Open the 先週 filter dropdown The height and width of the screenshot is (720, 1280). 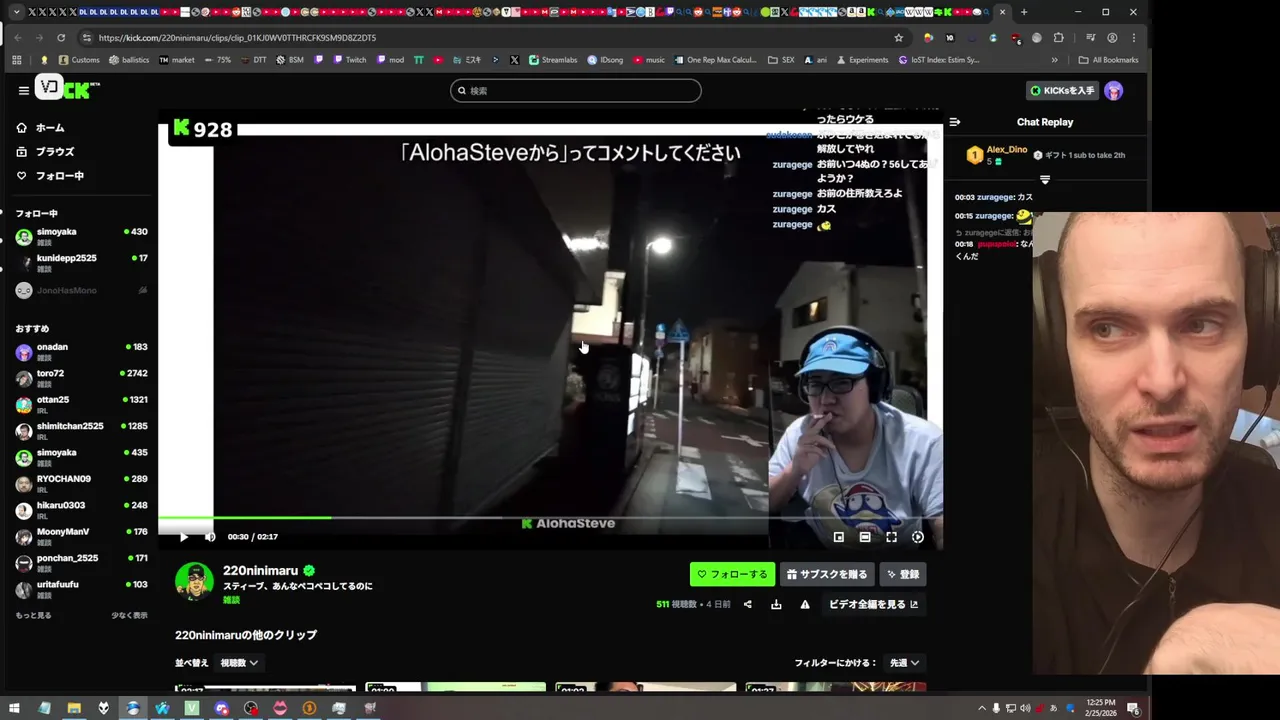pyautogui.click(x=905, y=663)
